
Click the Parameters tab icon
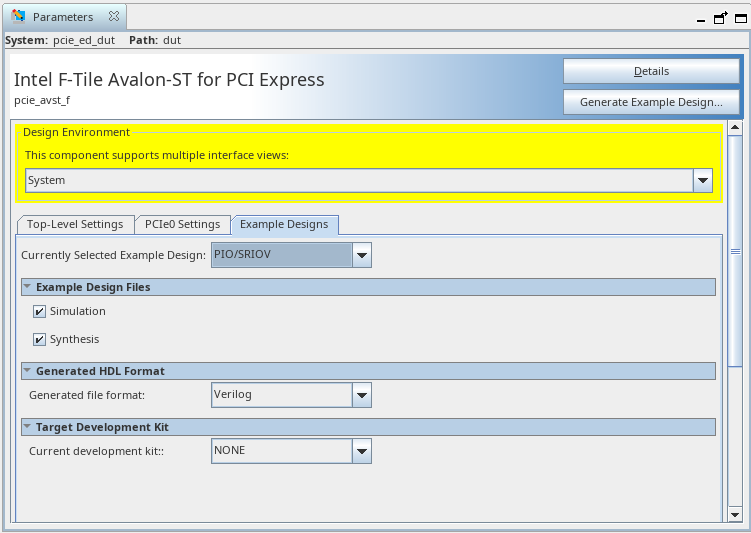[18, 16]
